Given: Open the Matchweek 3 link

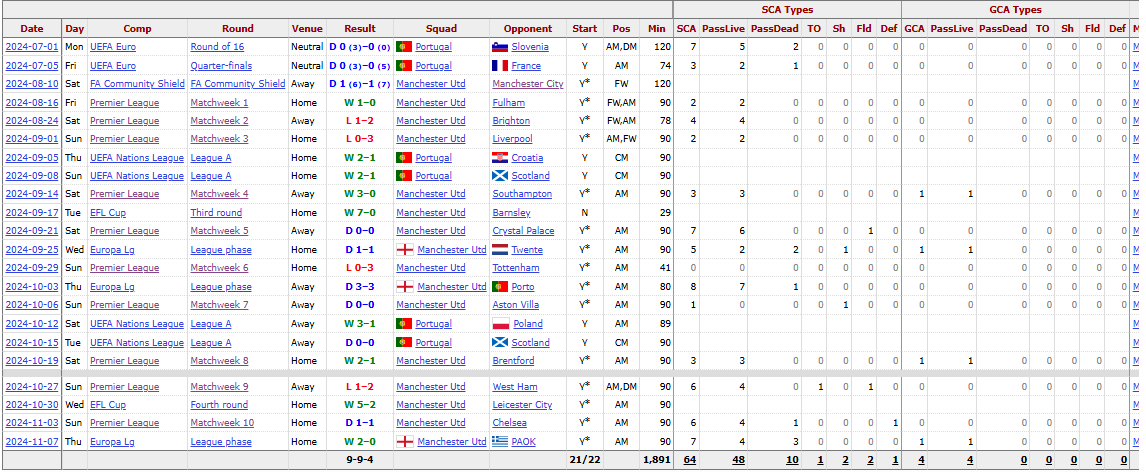Looking at the screenshot, I should [219, 139].
